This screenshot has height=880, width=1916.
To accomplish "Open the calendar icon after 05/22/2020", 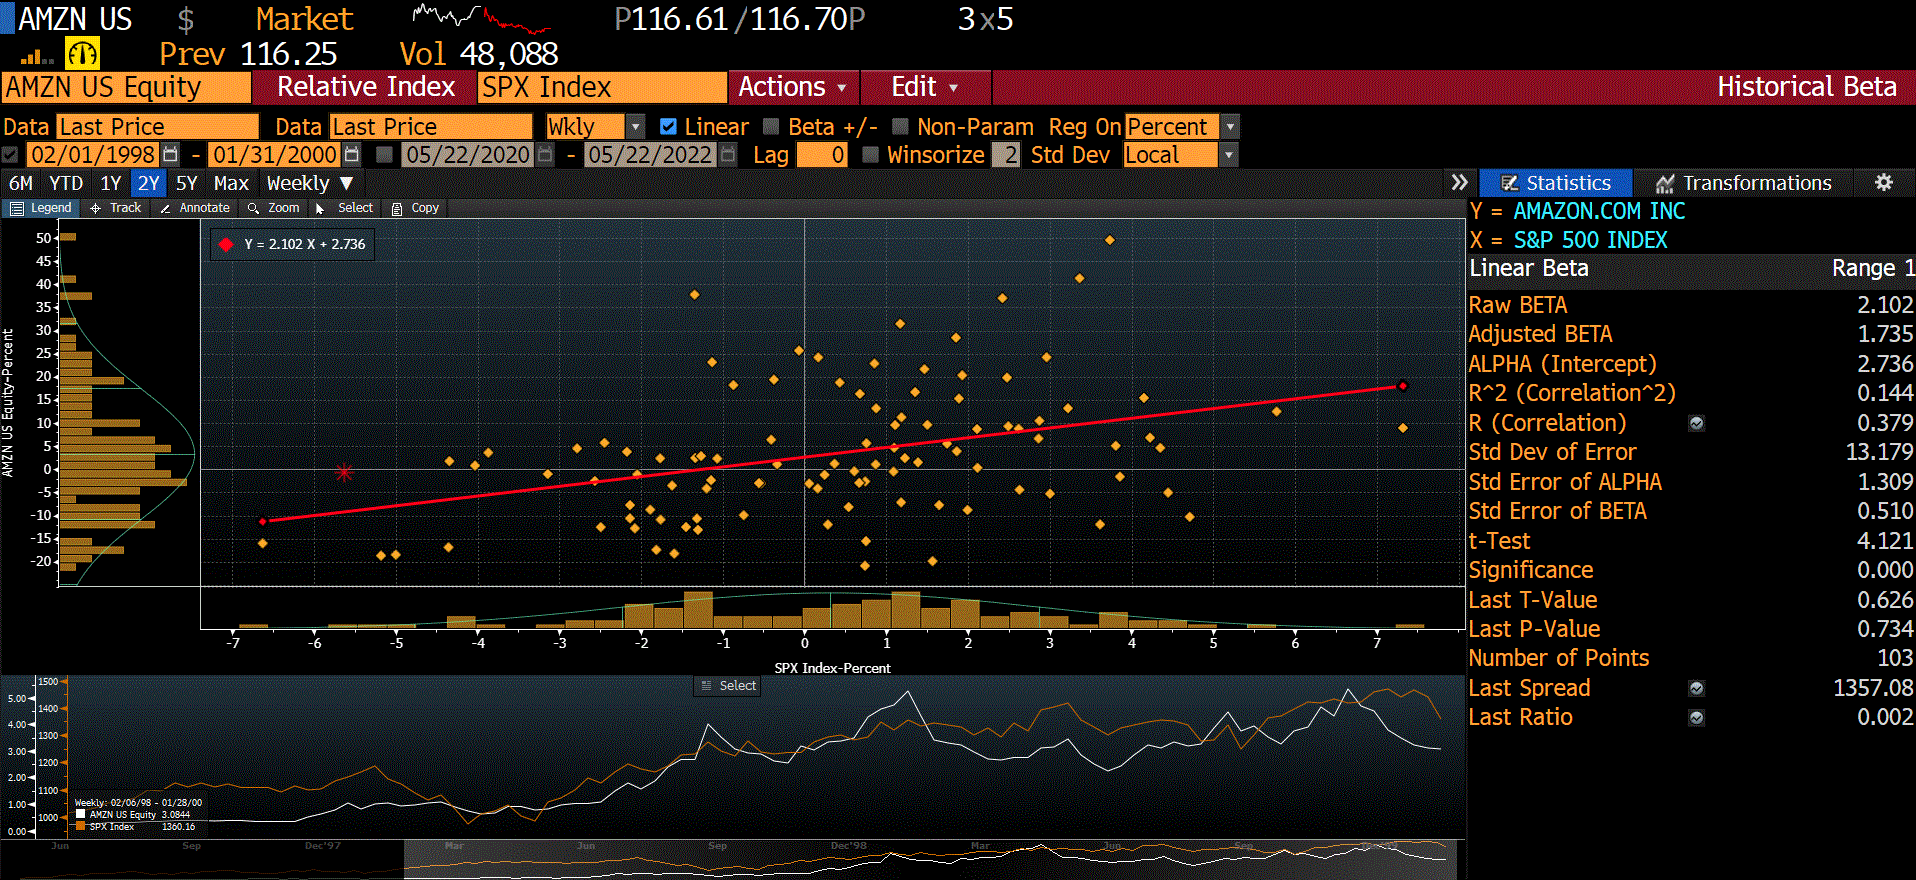I will (545, 155).
